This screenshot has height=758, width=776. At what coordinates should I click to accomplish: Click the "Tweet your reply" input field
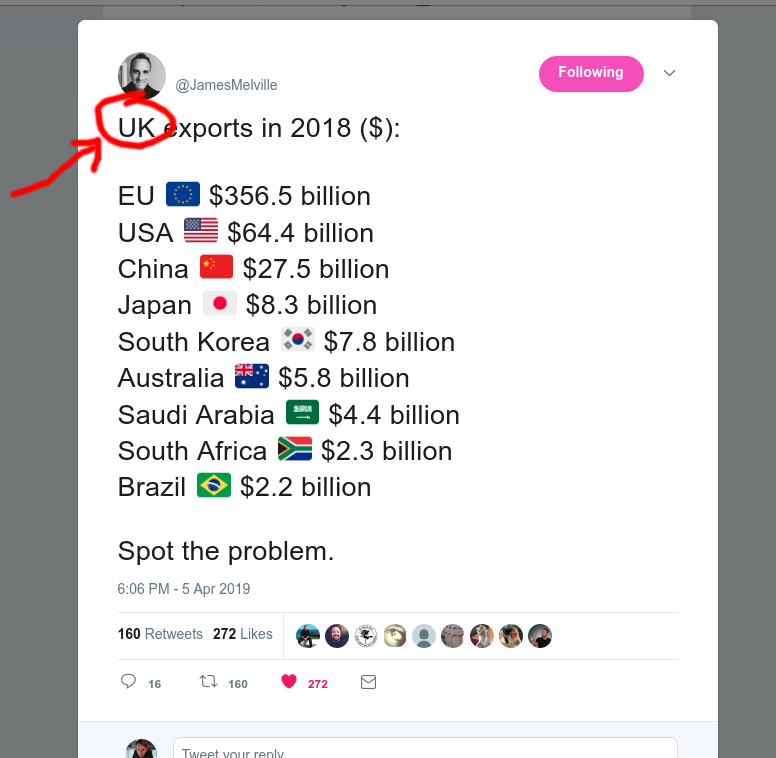click(425, 751)
